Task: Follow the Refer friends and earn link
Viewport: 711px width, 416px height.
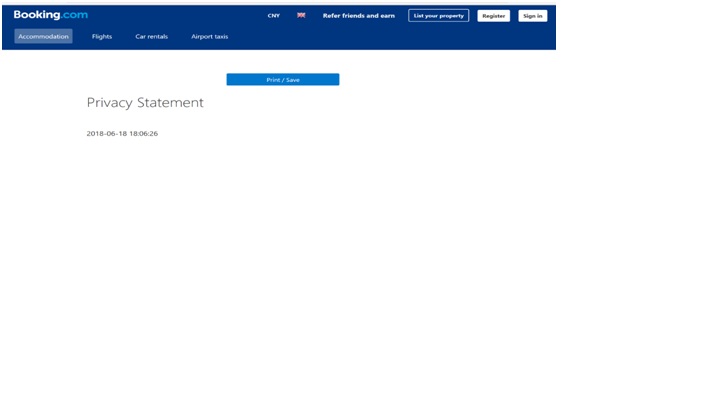Action: pos(358,16)
